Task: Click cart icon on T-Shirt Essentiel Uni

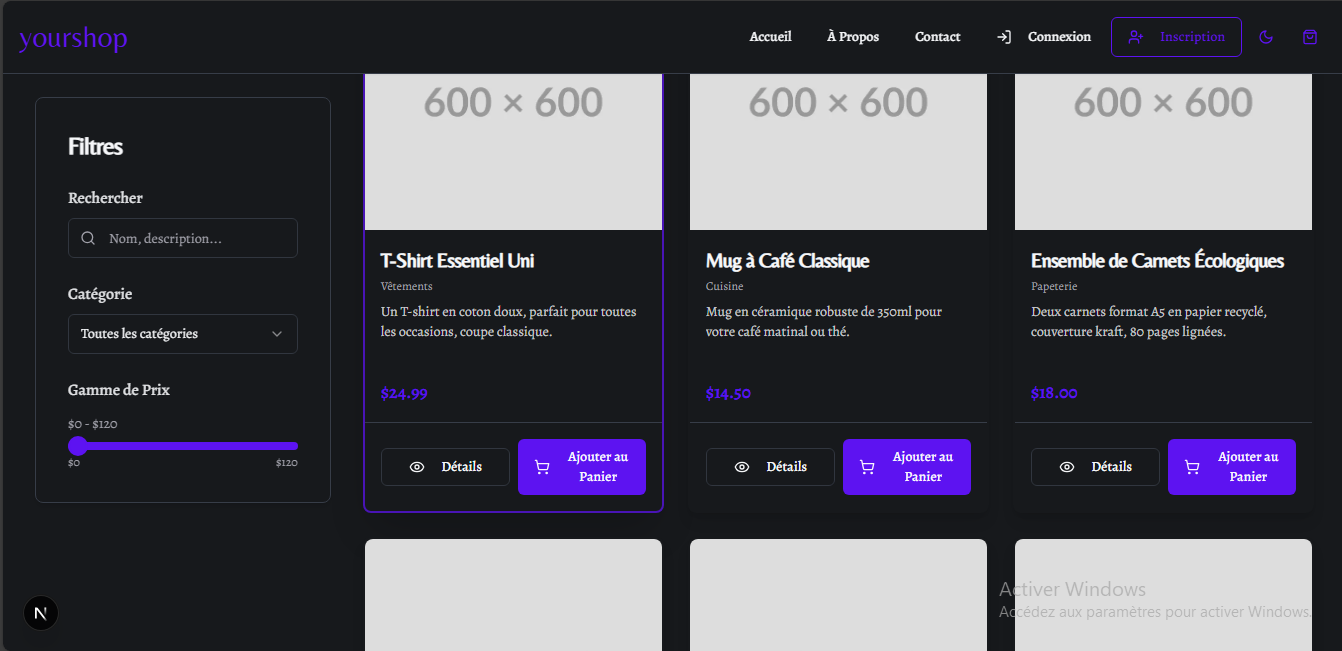Action: click(x=542, y=467)
